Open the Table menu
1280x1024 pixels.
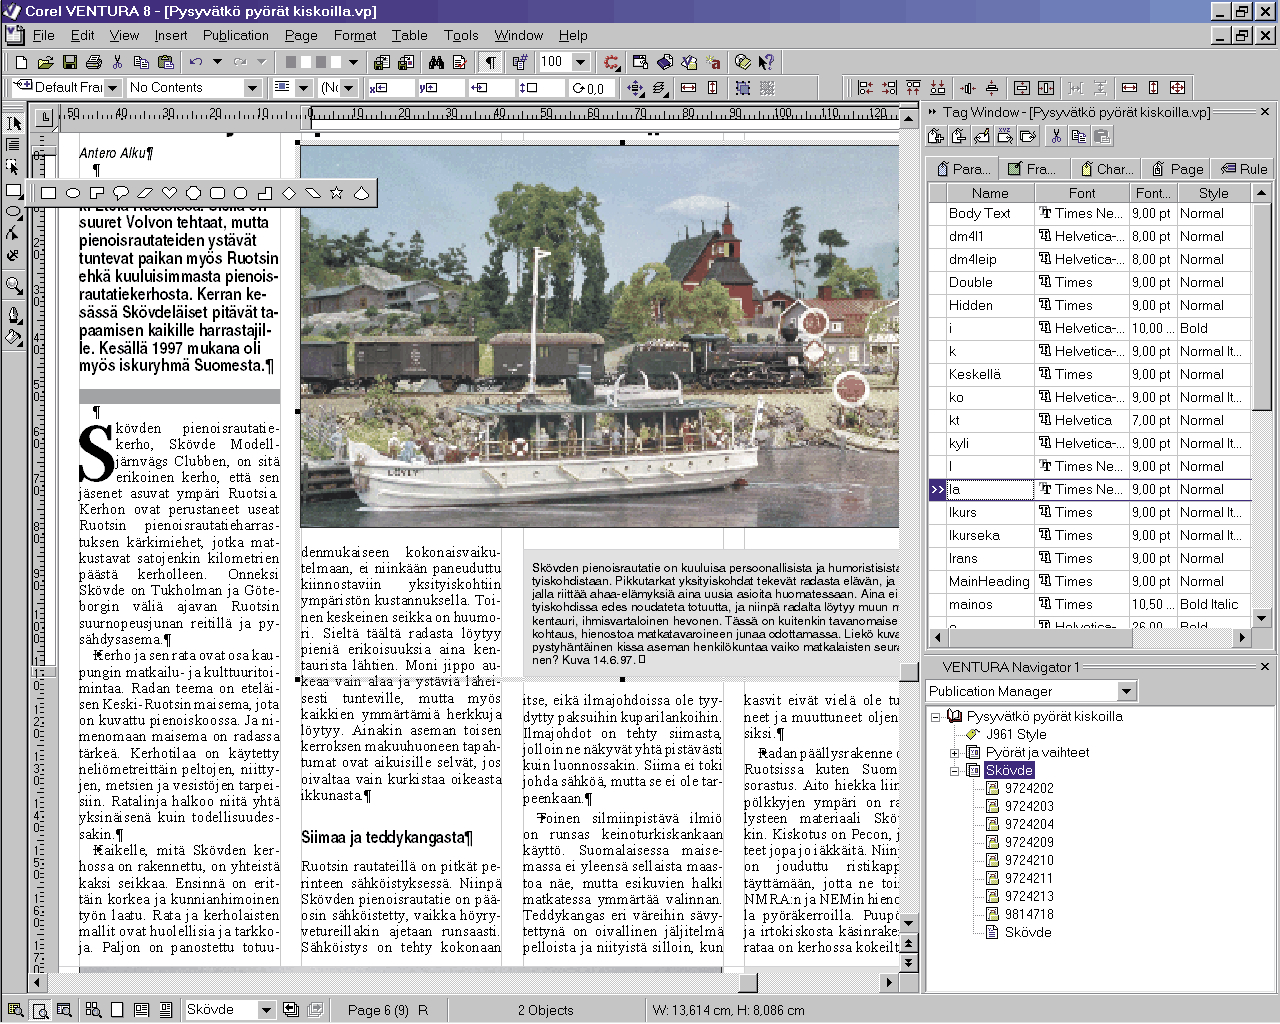[x=409, y=35]
